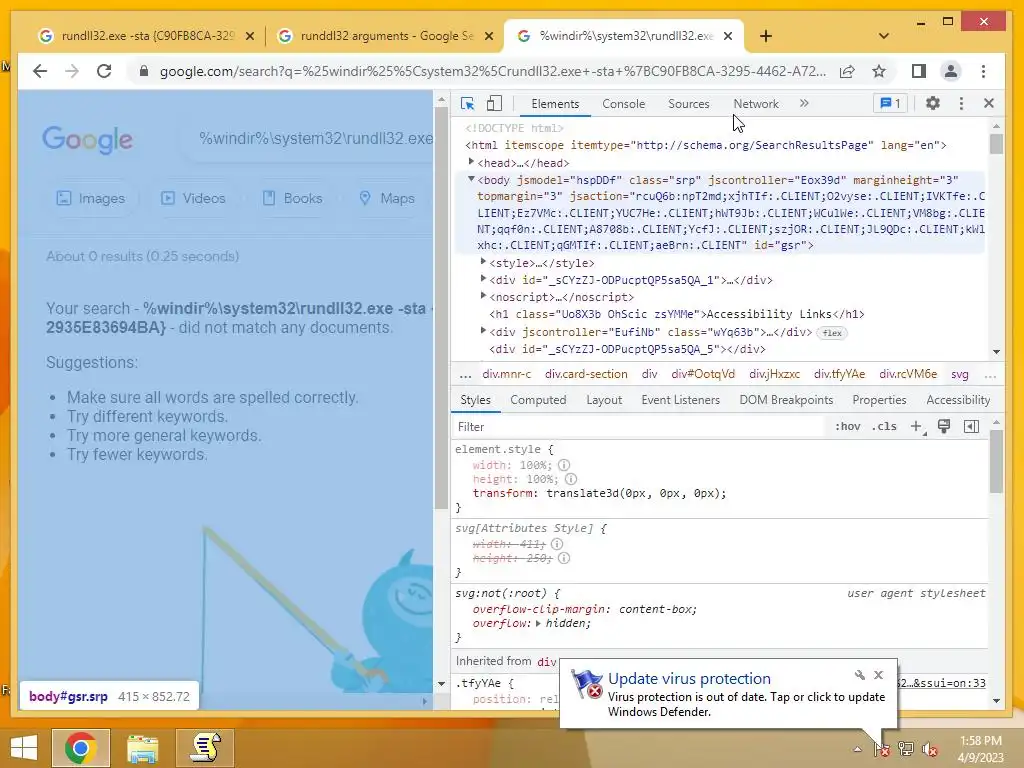Open Chrome three-dot menu
This screenshot has height=768, width=1024.
983,71
